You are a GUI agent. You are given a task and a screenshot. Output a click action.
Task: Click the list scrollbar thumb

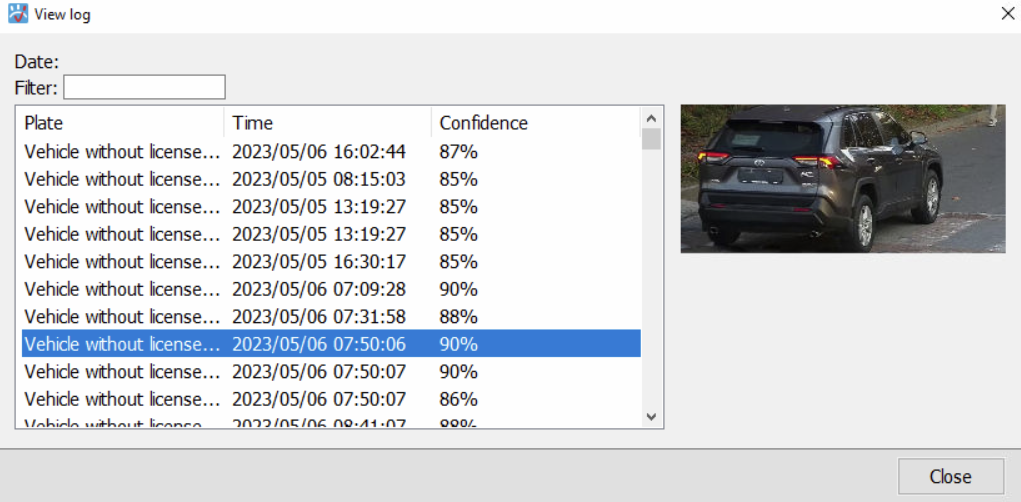650,139
